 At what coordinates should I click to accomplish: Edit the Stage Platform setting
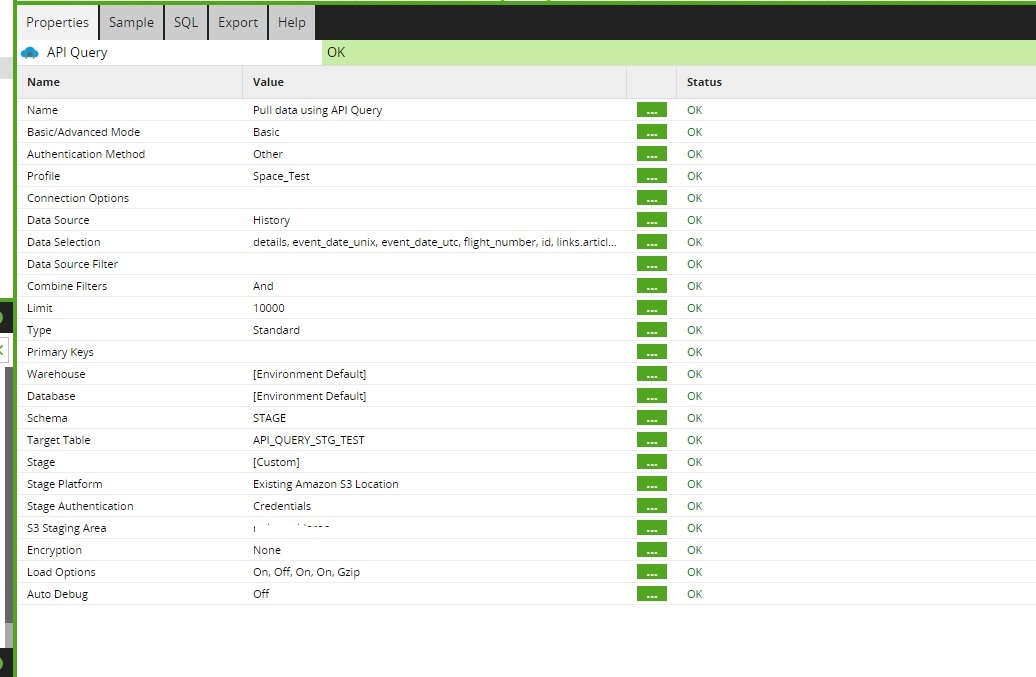pyautogui.click(x=651, y=484)
